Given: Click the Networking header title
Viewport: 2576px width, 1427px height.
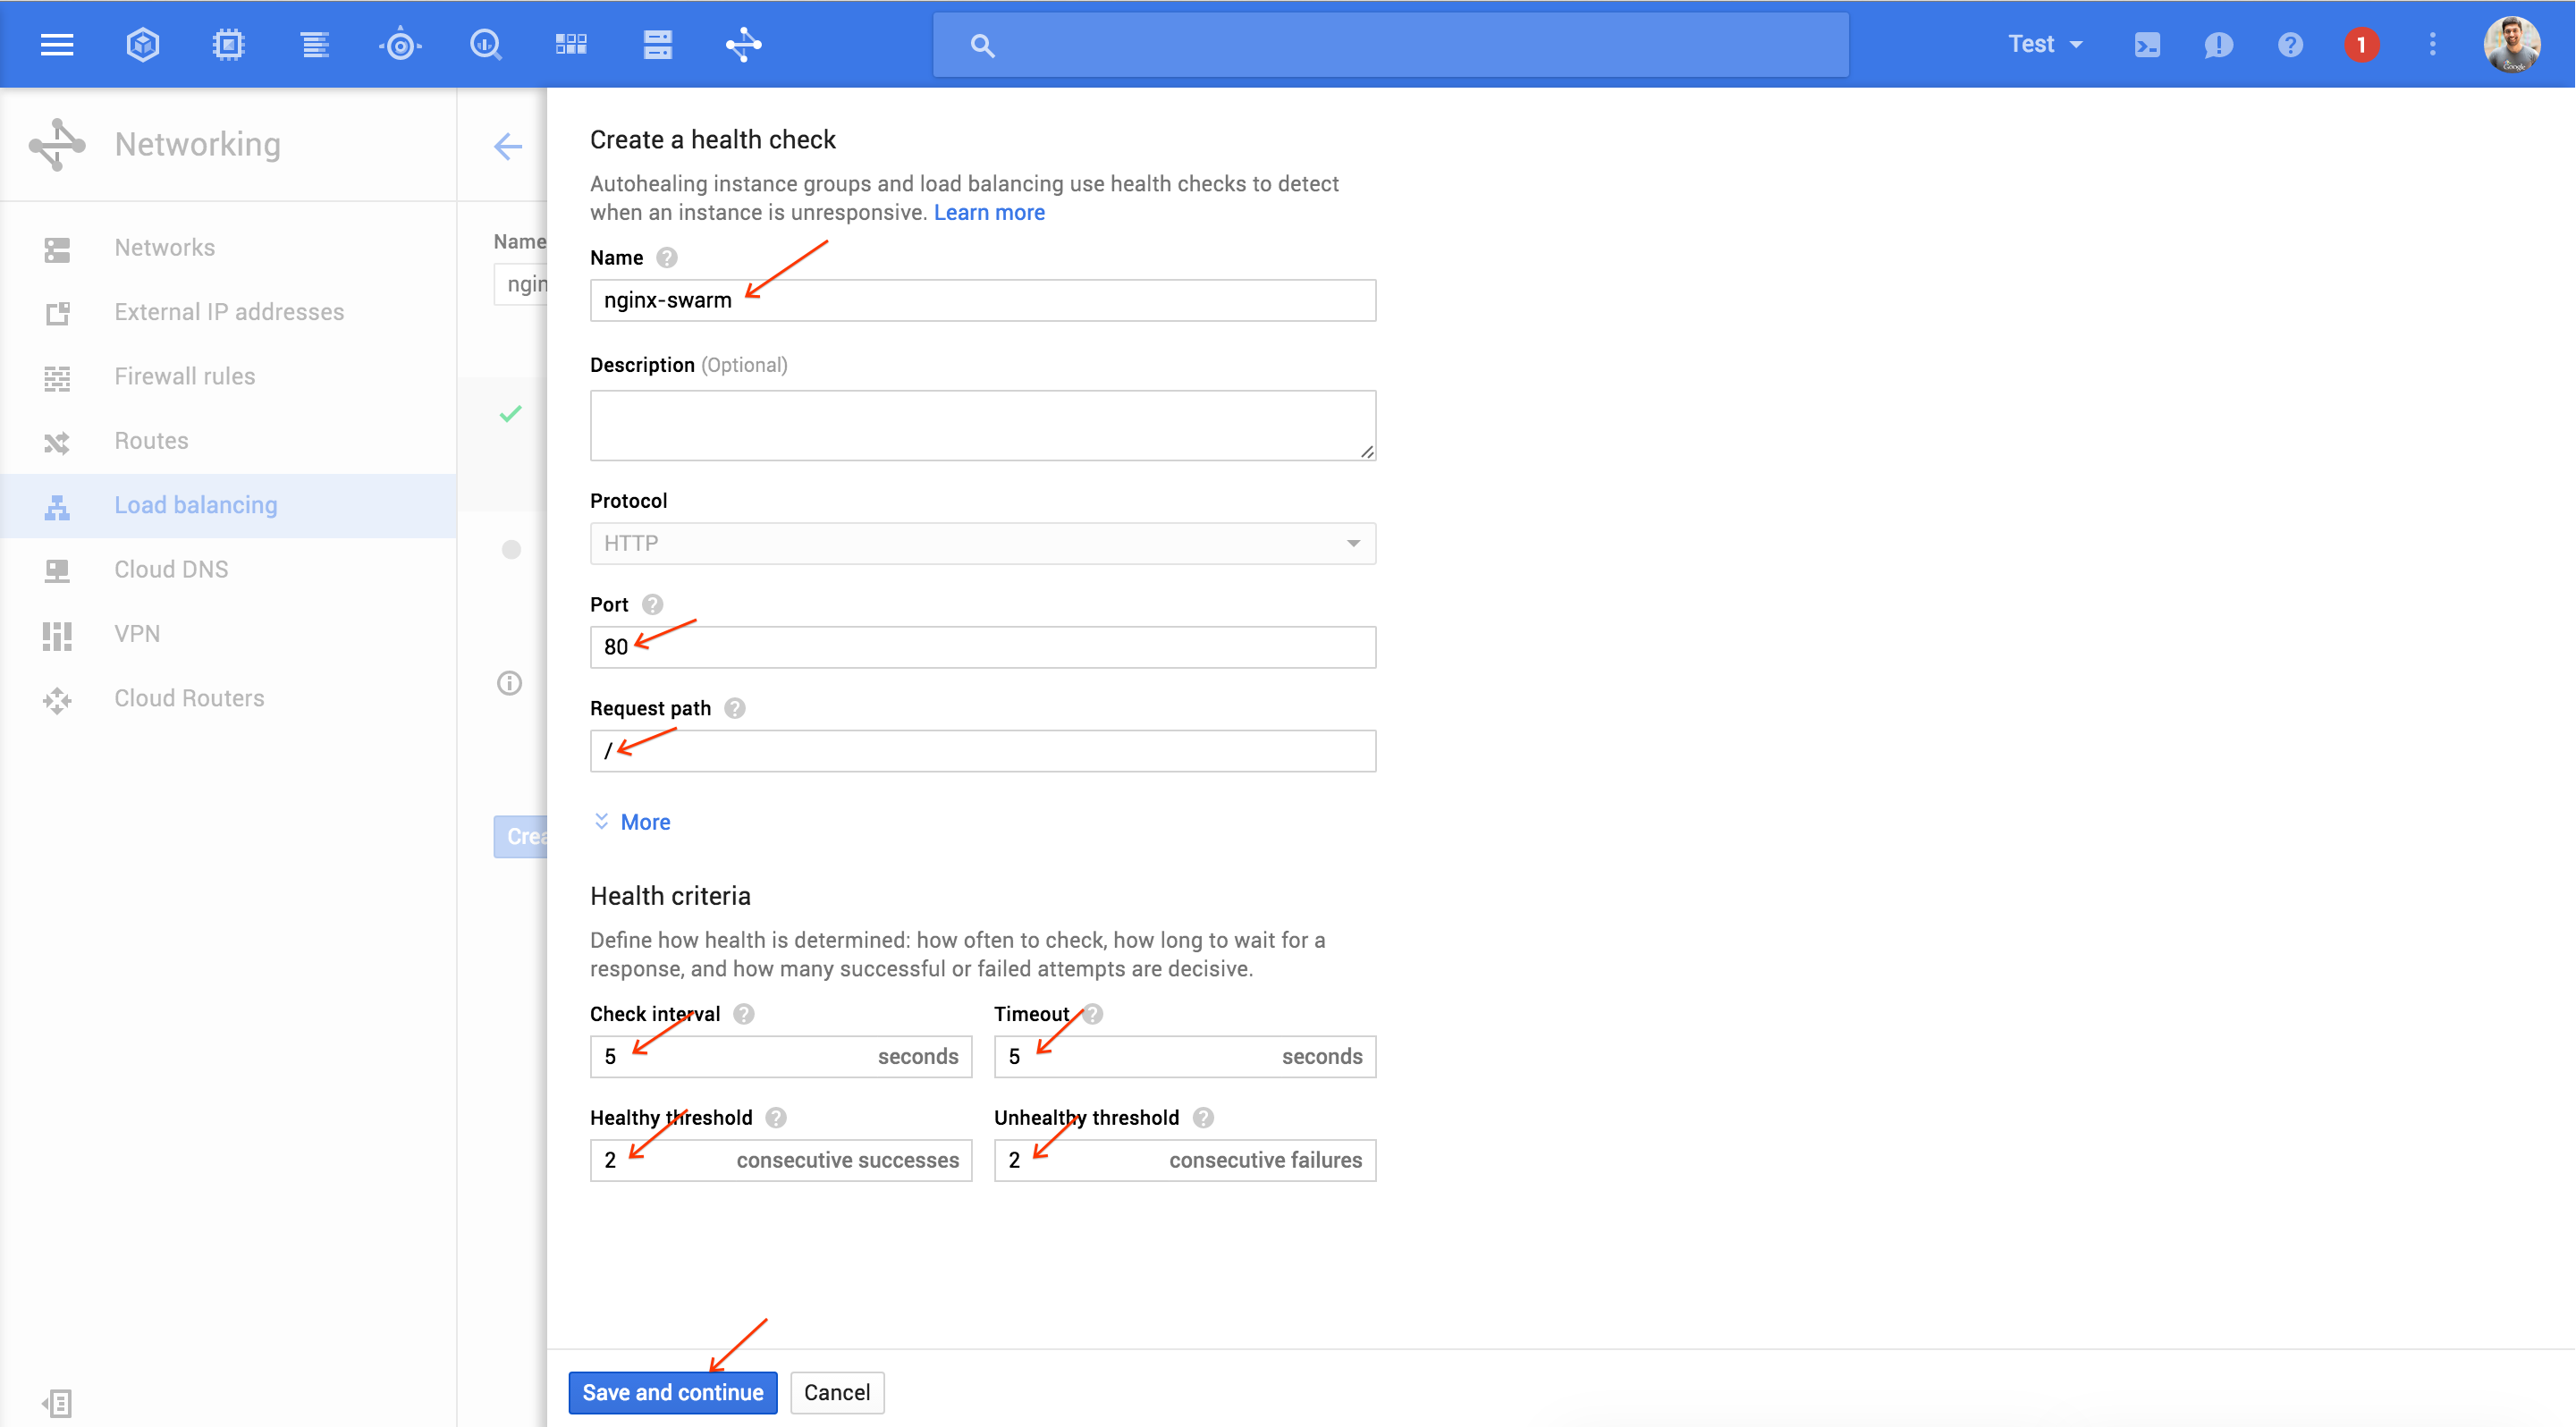Looking at the screenshot, I should click(197, 144).
